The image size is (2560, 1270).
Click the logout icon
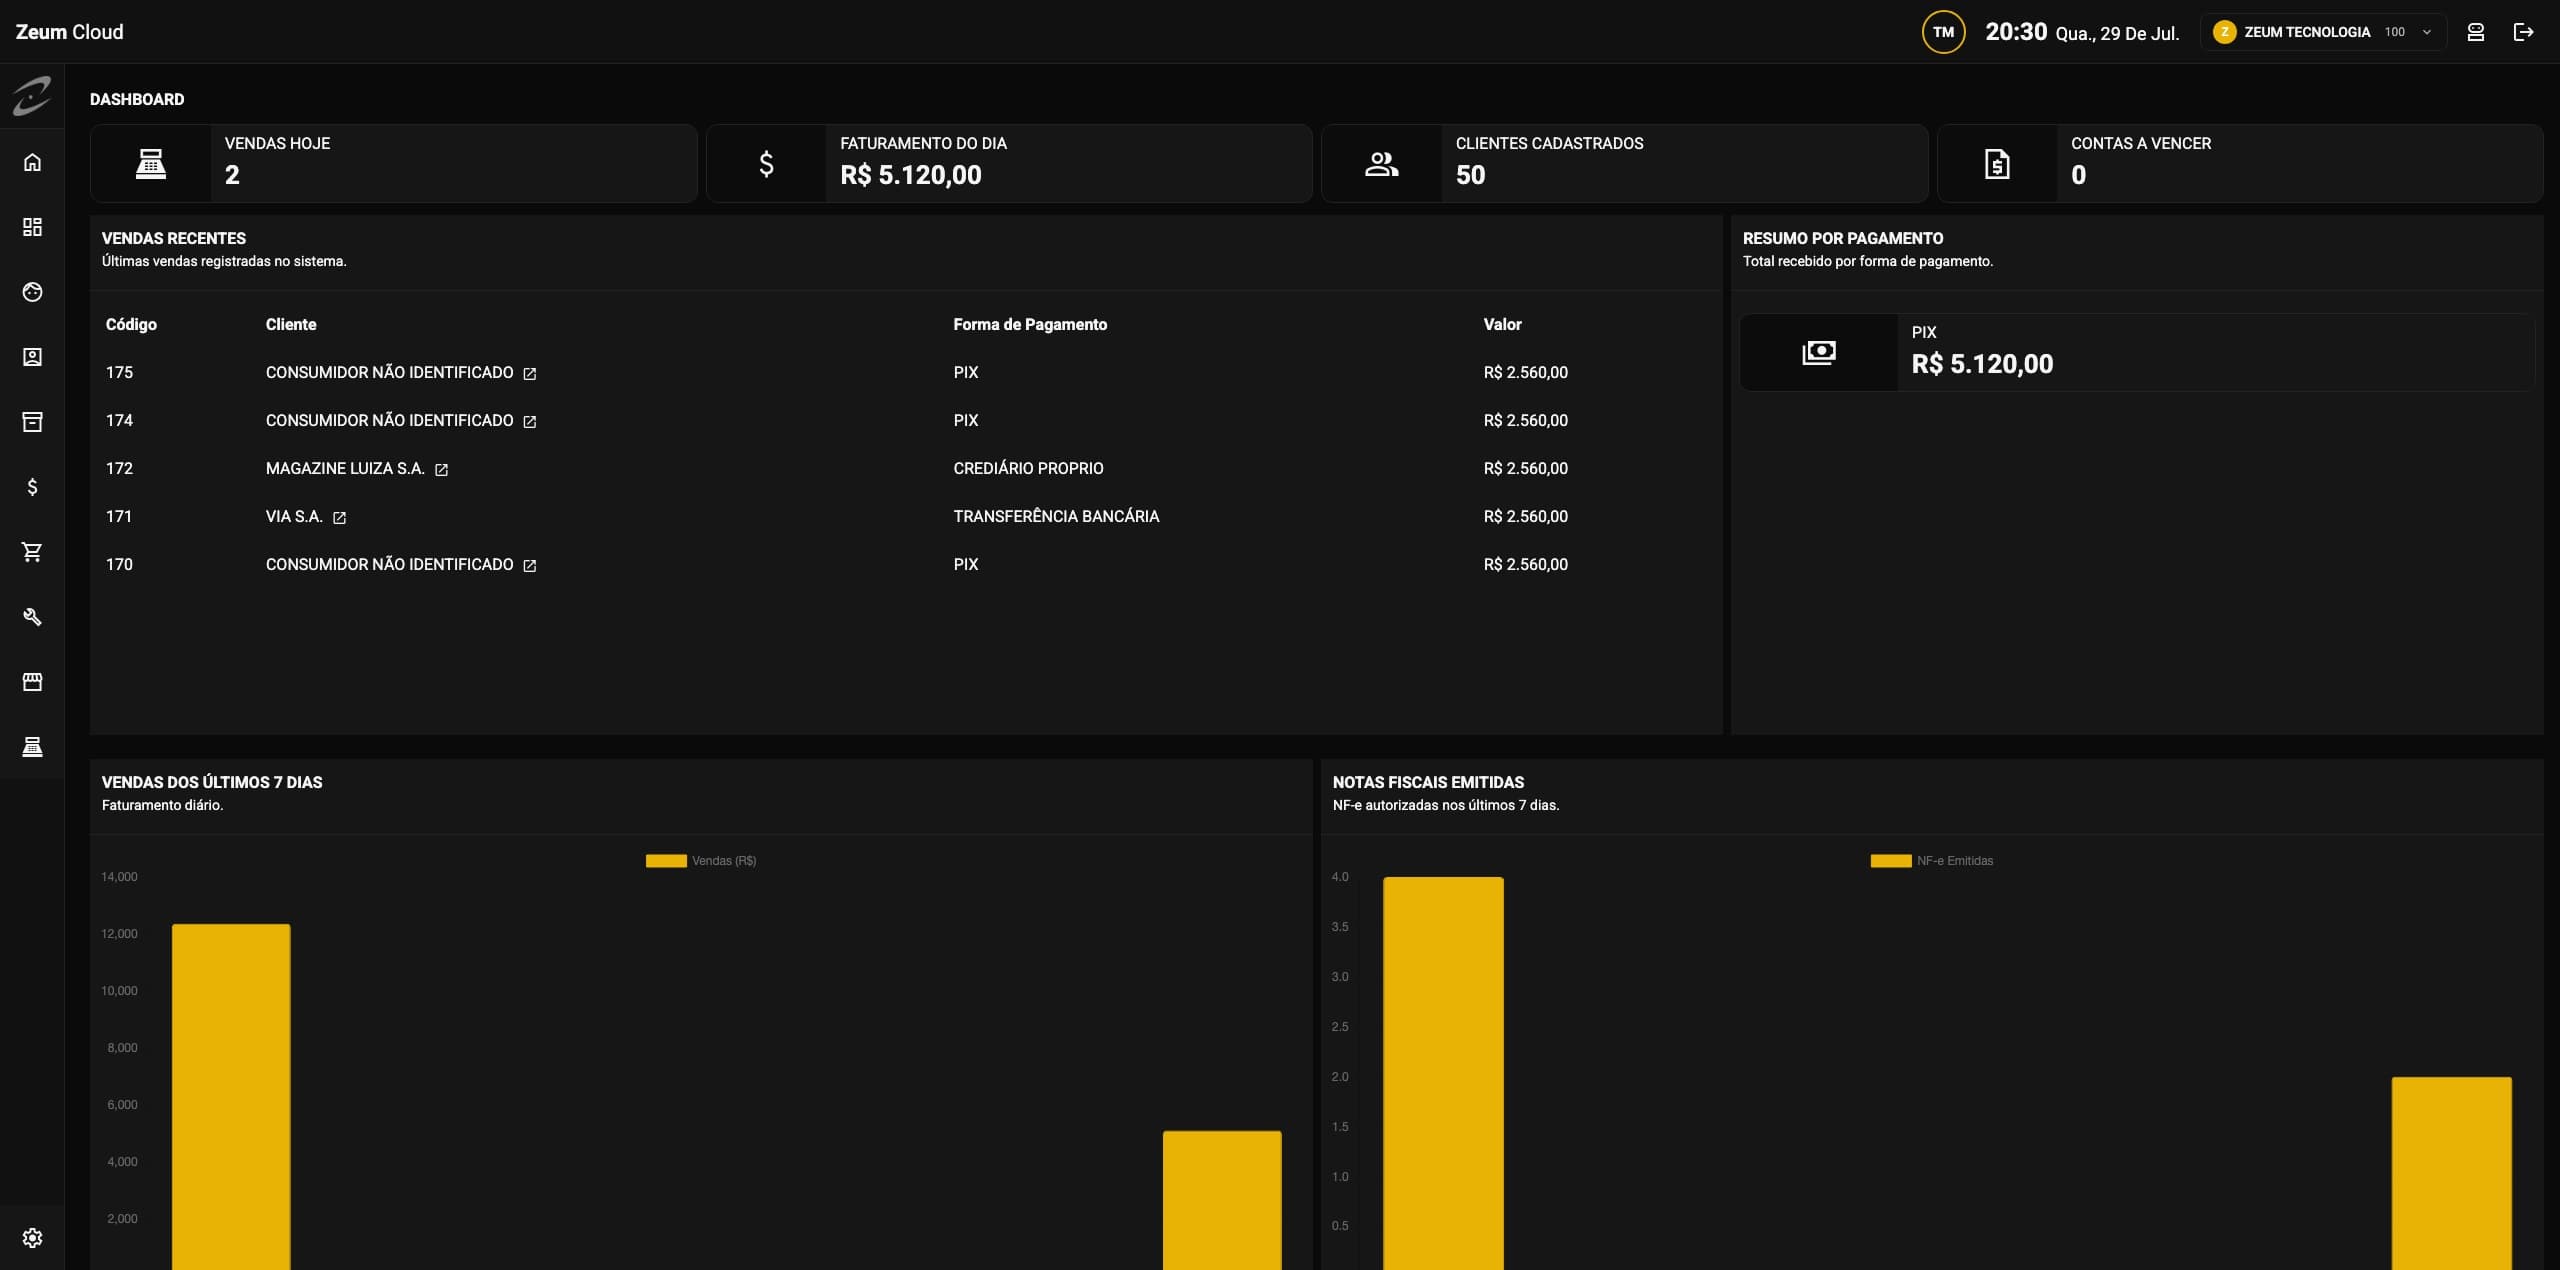[2523, 32]
